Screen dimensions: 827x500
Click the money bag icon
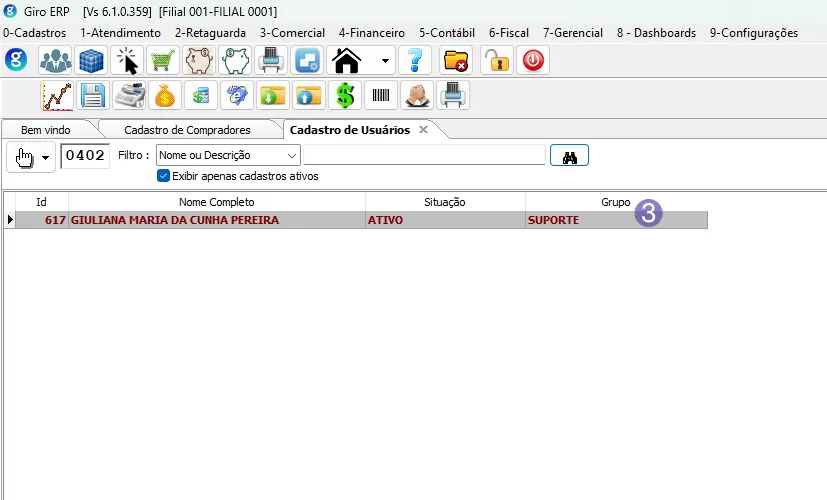pos(164,96)
